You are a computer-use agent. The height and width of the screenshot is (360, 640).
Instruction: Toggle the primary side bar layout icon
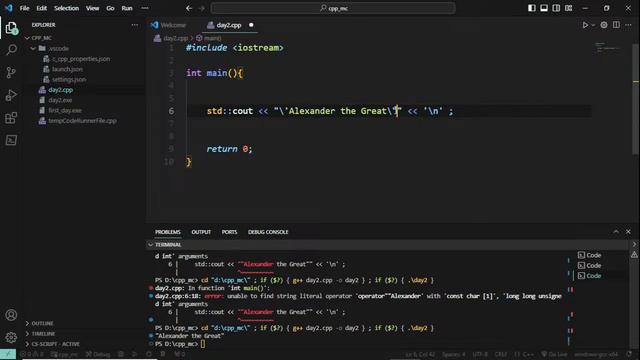(531, 8)
